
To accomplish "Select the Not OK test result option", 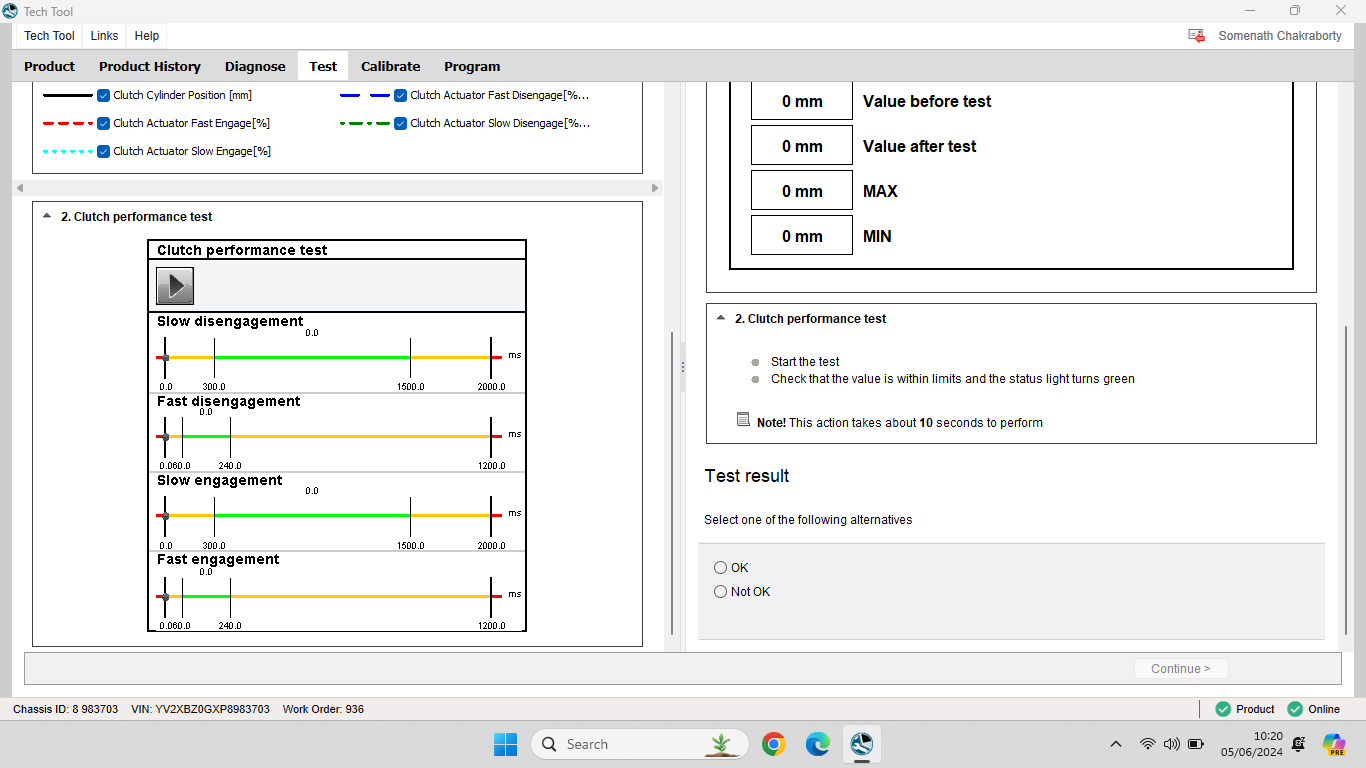I will coord(720,592).
